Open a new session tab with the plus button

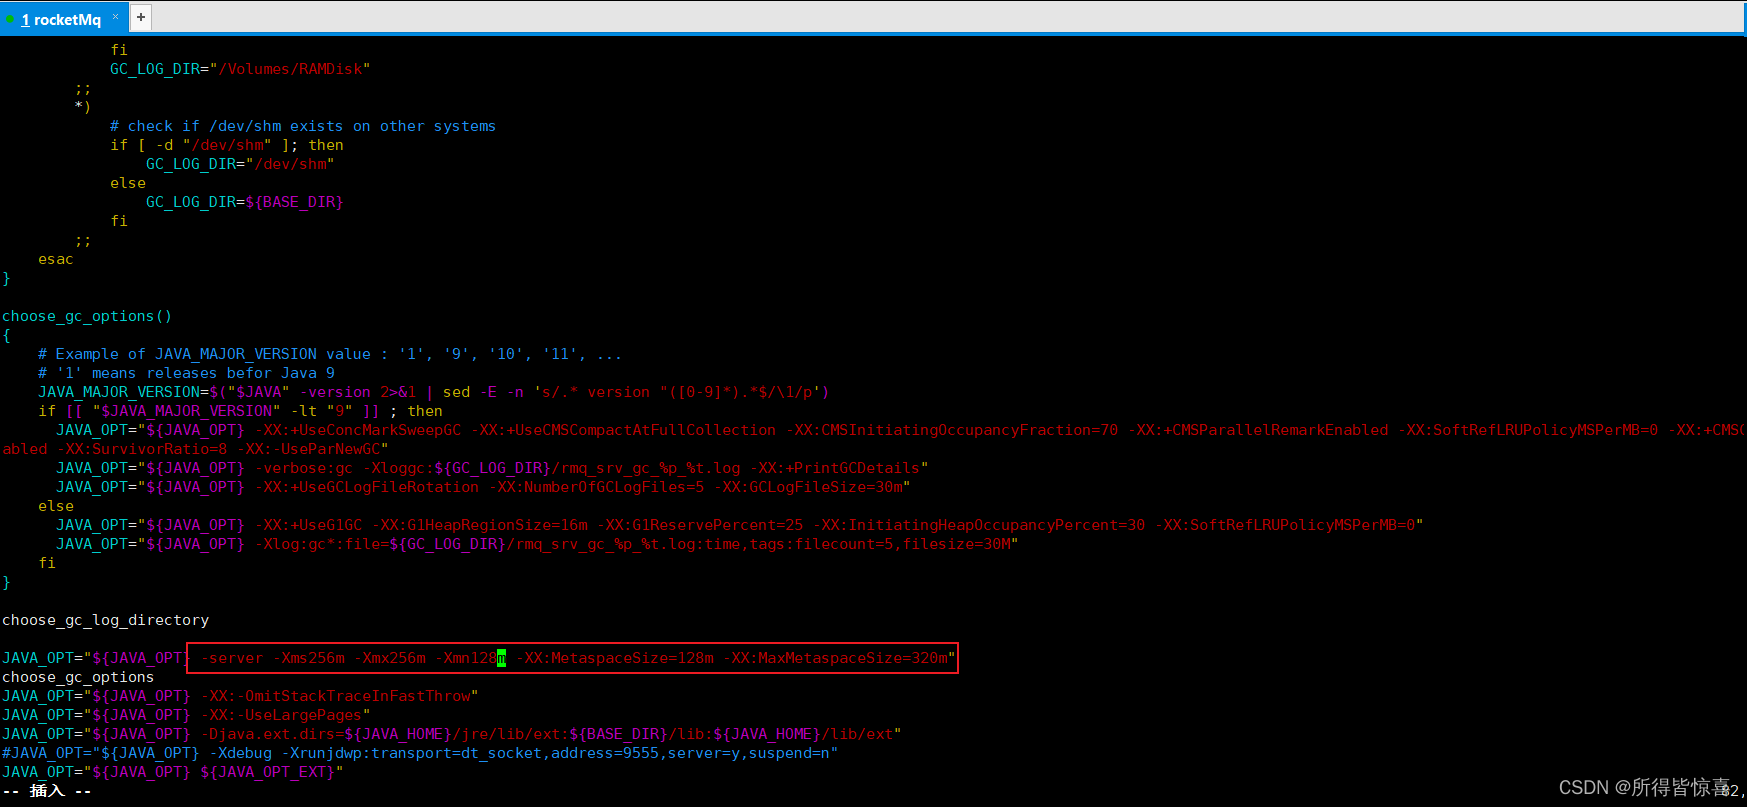click(141, 17)
